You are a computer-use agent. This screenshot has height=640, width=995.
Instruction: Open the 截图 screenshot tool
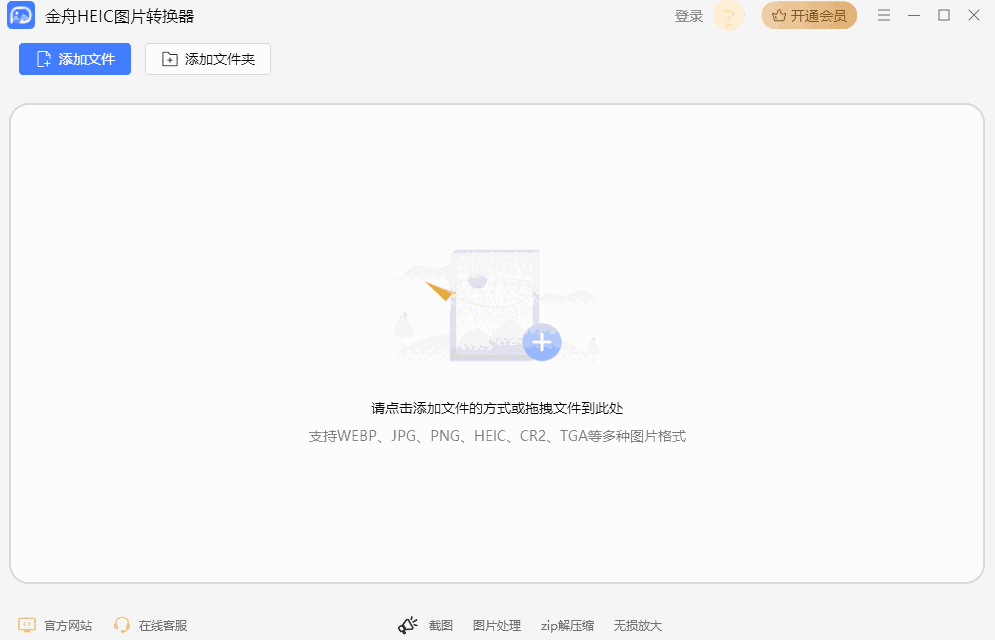click(440, 624)
